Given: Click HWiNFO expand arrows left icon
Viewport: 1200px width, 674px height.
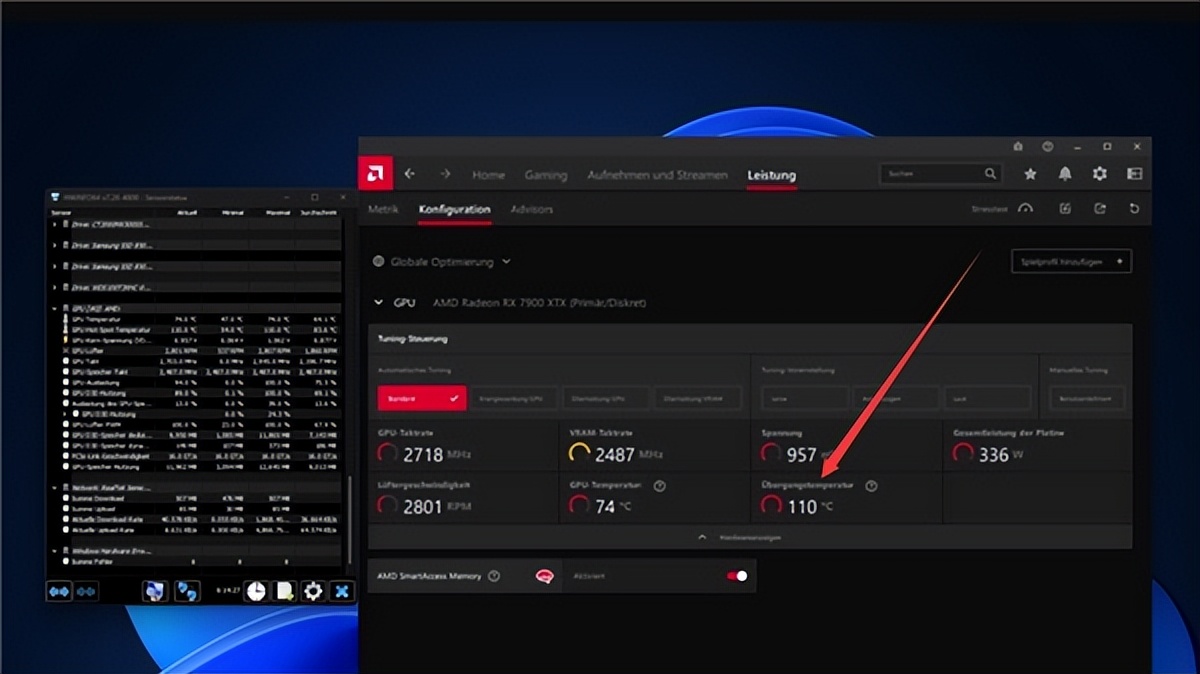Looking at the screenshot, I should 60,592.
